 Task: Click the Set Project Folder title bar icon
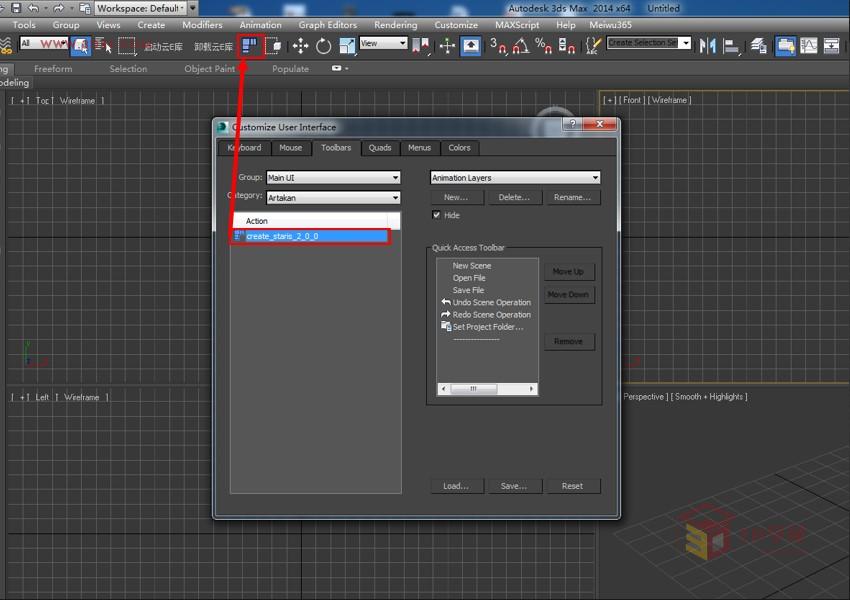click(85, 8)
